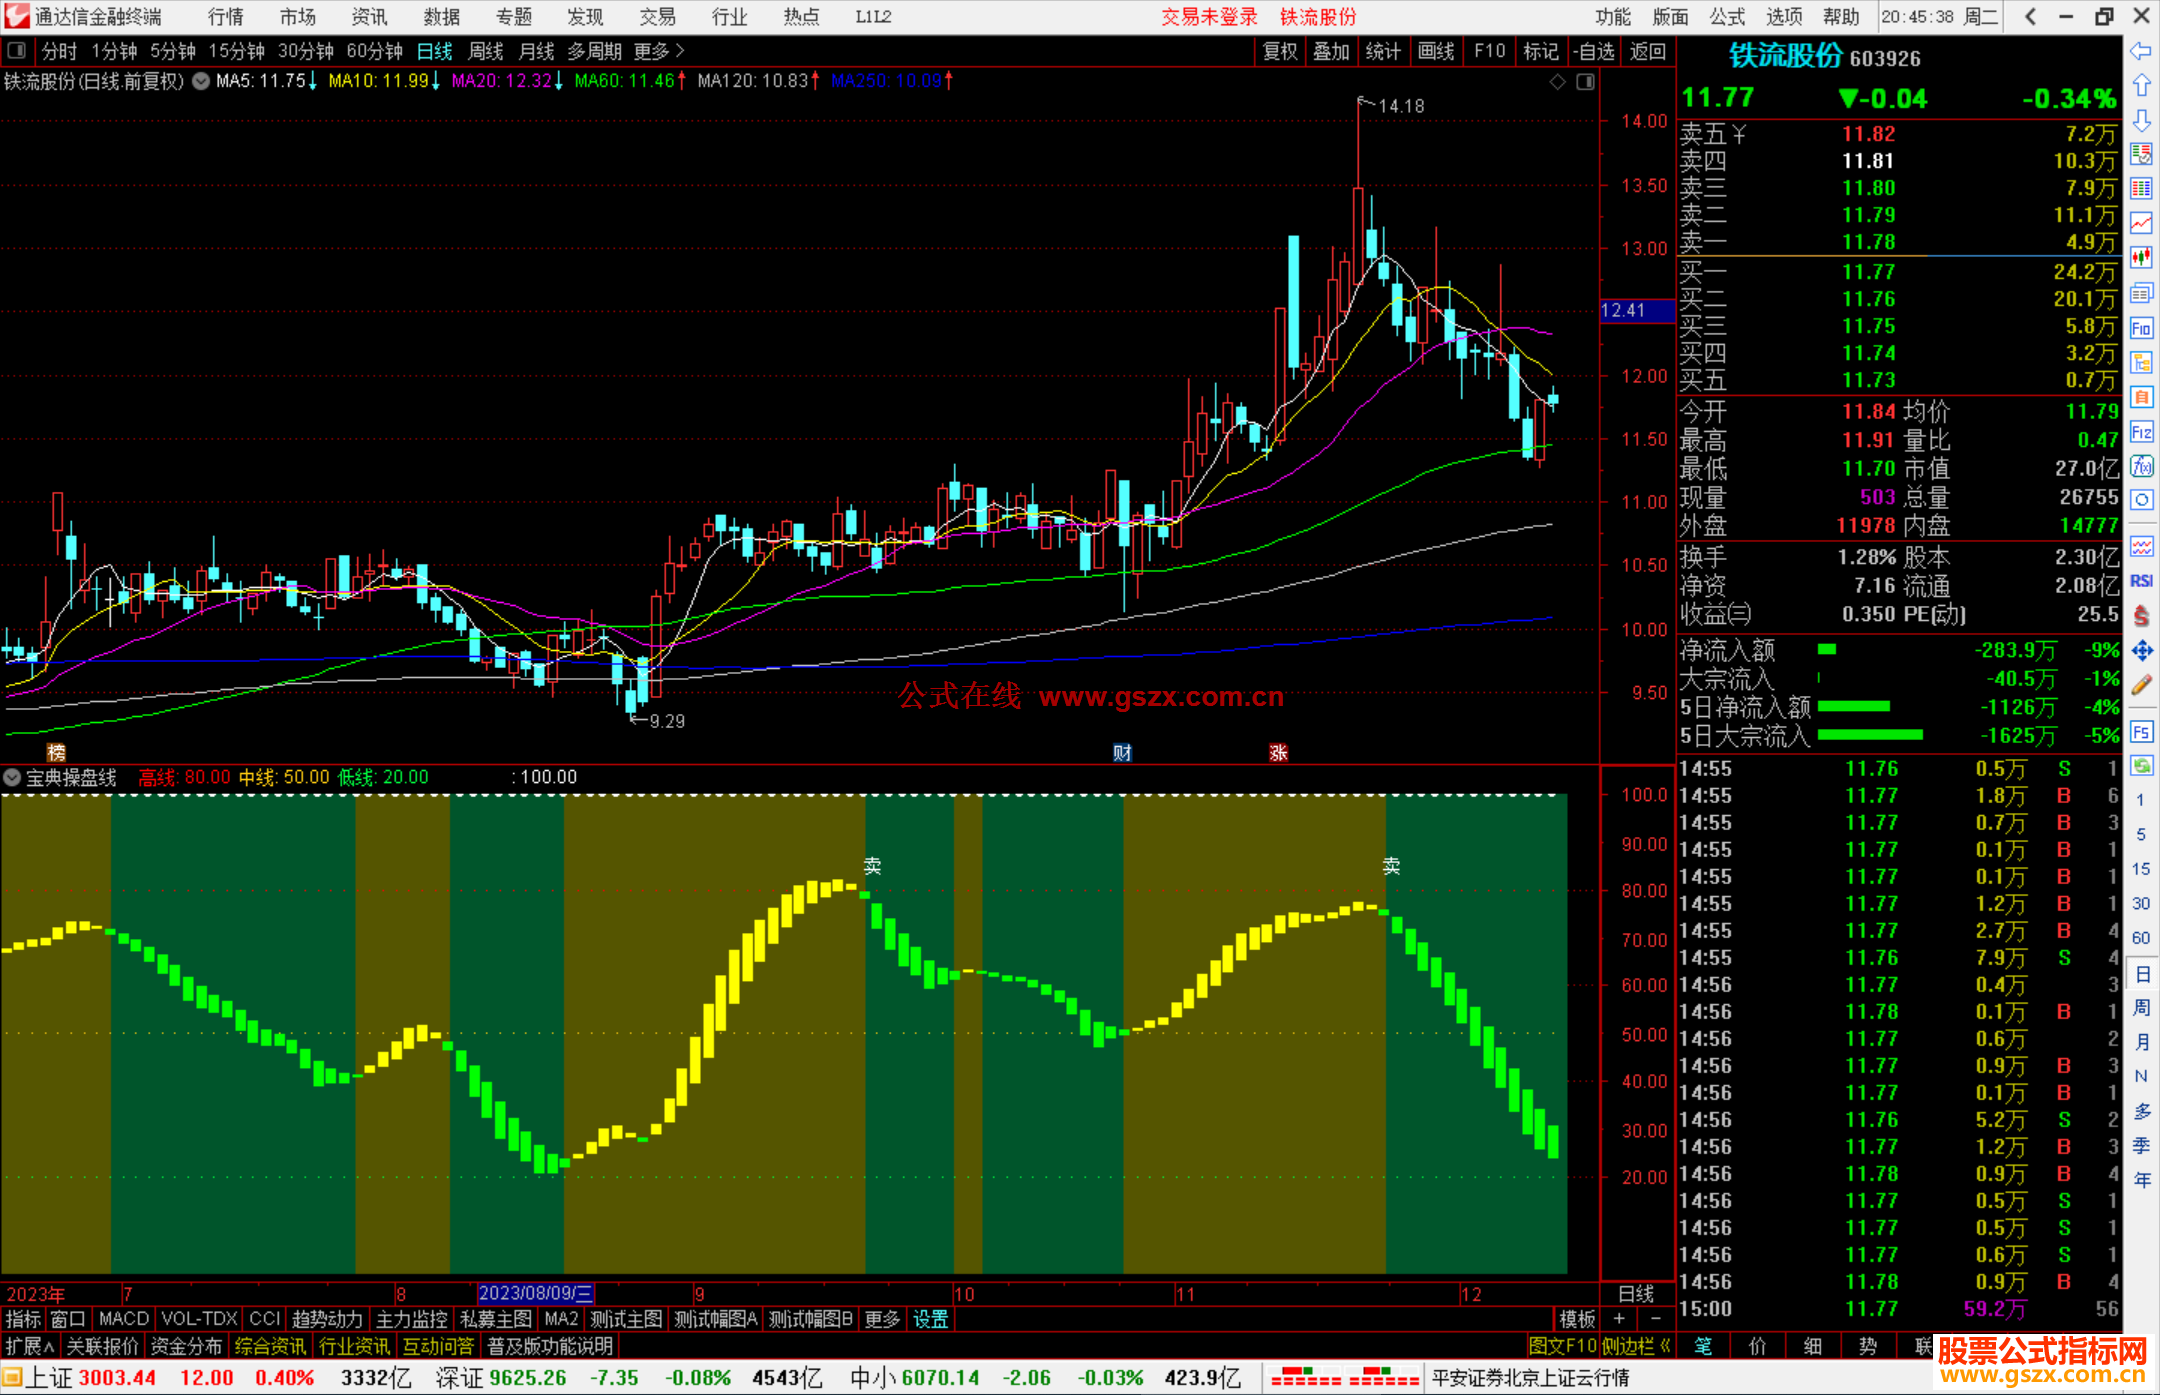Open the F12 sidebar icon
2160x1395 pixels.
click(x=2141, y=432)
